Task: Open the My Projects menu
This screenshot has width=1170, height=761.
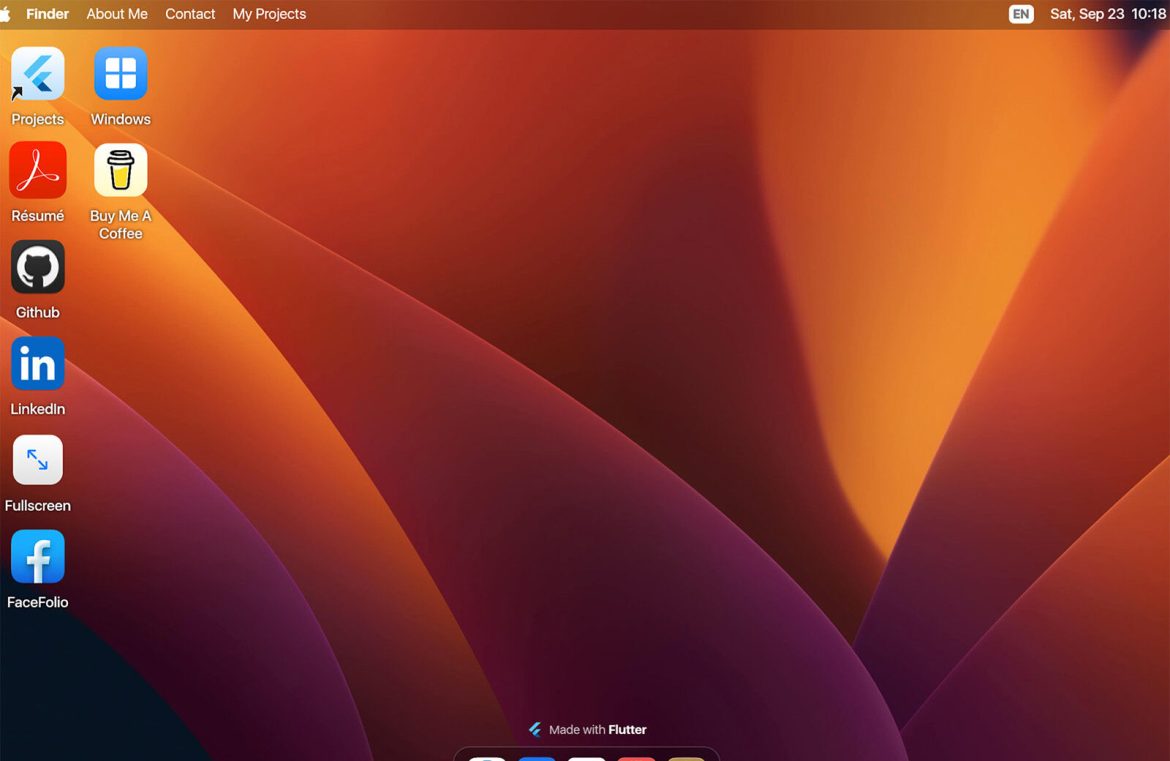Action: coord(269,14)
